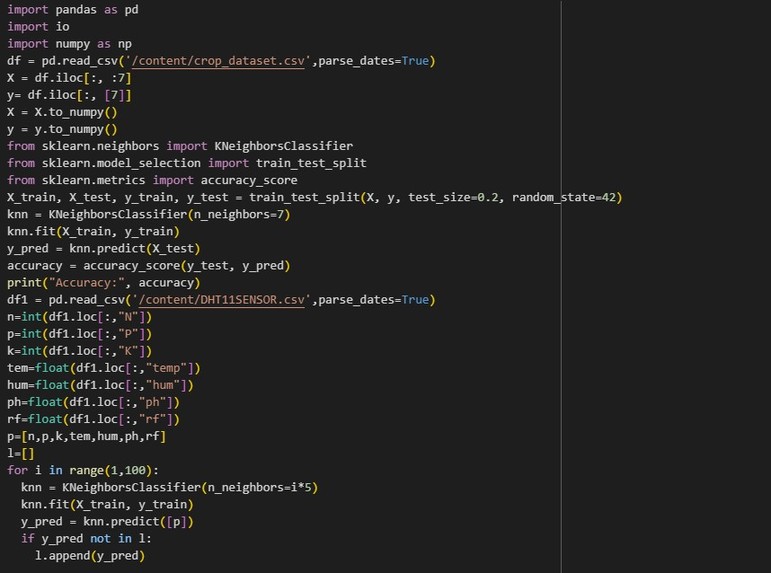The width and height of the screenshot is (771, 573).
Task: Click the sklearn.metrics import accuracy_score line
Action: [152, 181]
